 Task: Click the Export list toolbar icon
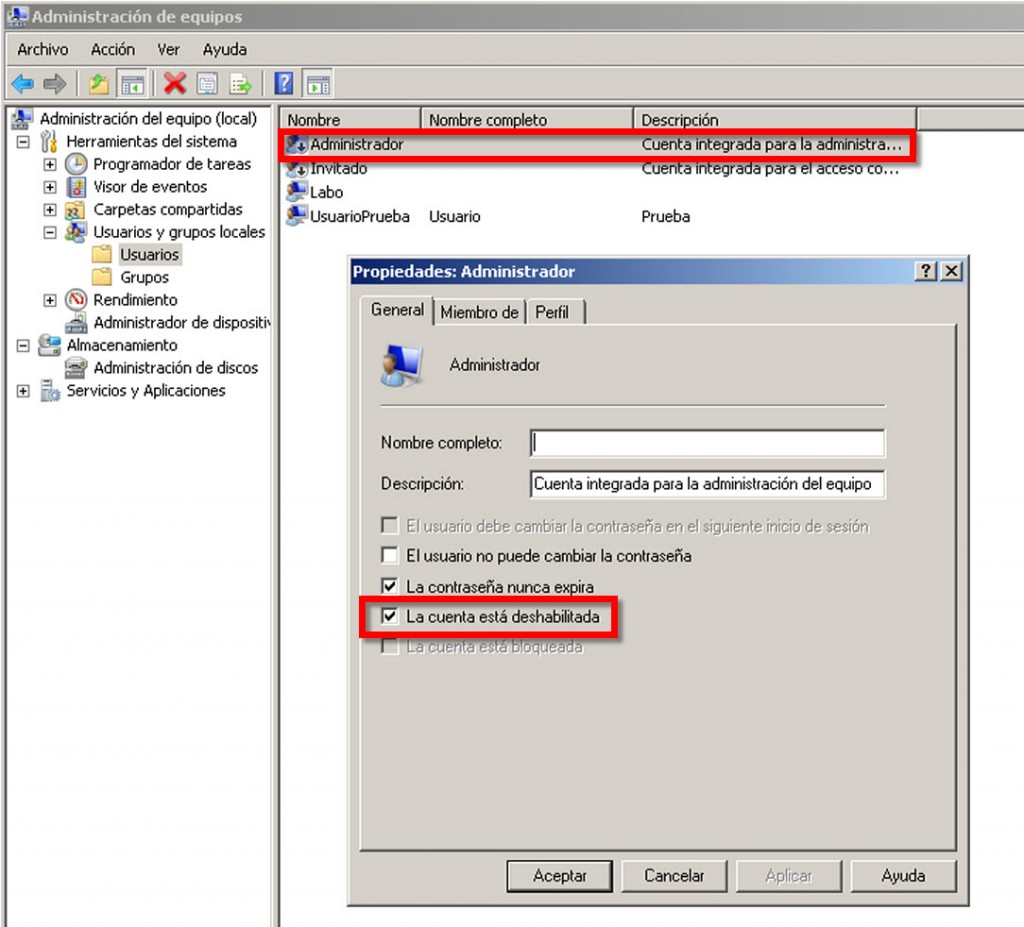tap(240, 83)
